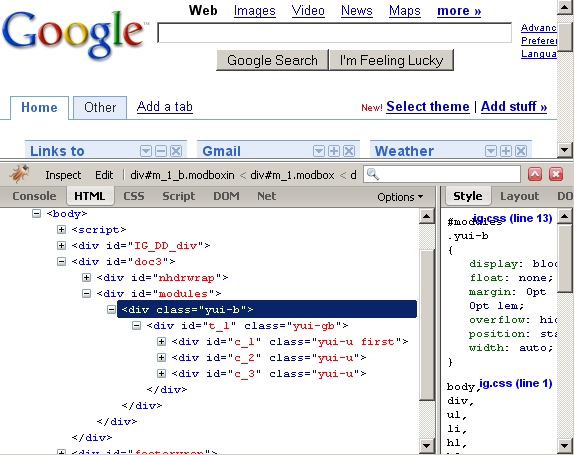This screenshot has height=455, width=574.
Task: Click the Firebug search input field
Action: (x=442, y=174)
